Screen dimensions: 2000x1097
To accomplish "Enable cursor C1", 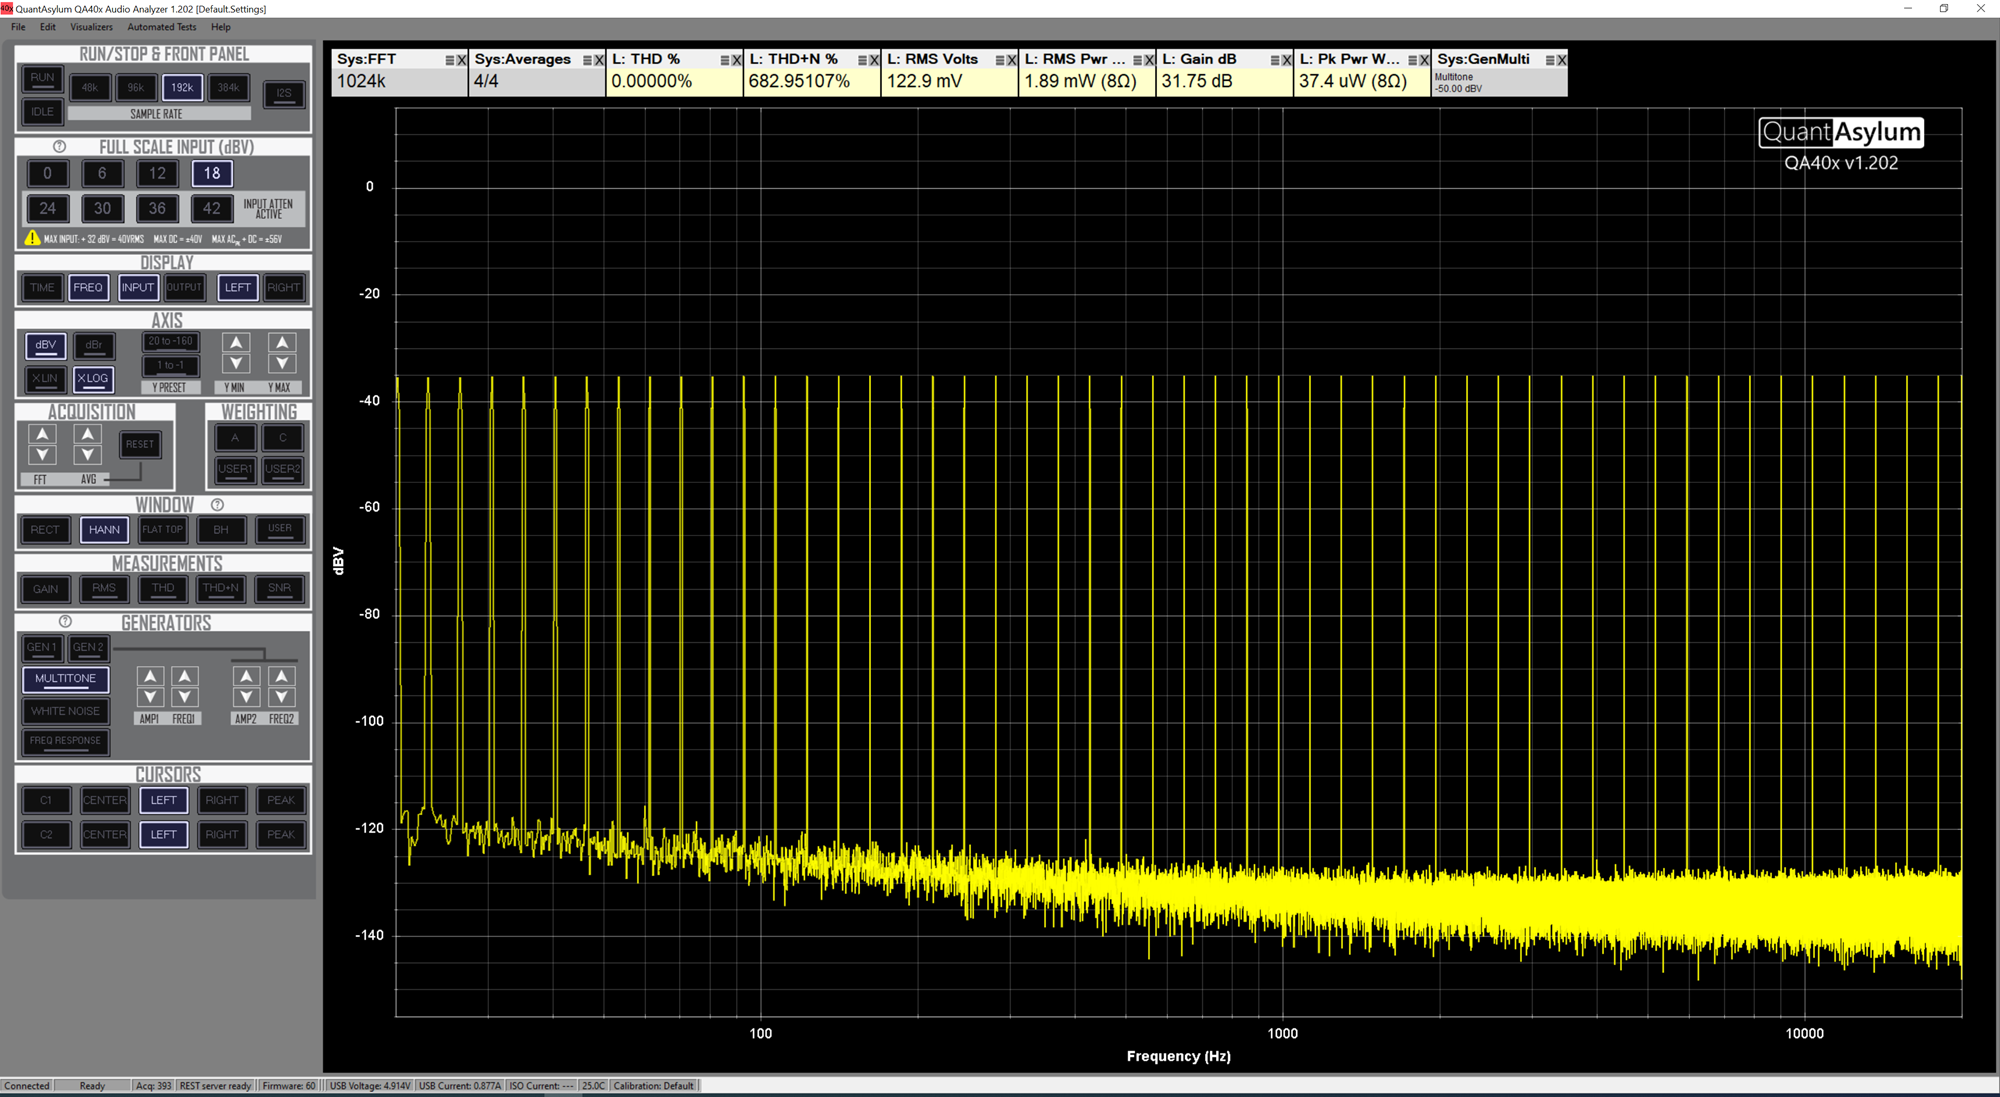I will [x=46, y=800].
